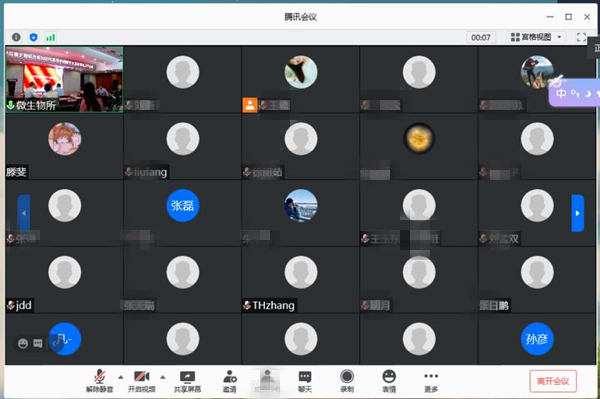Go to next participant page arrow
600x399 pixels.
point(577,213)
